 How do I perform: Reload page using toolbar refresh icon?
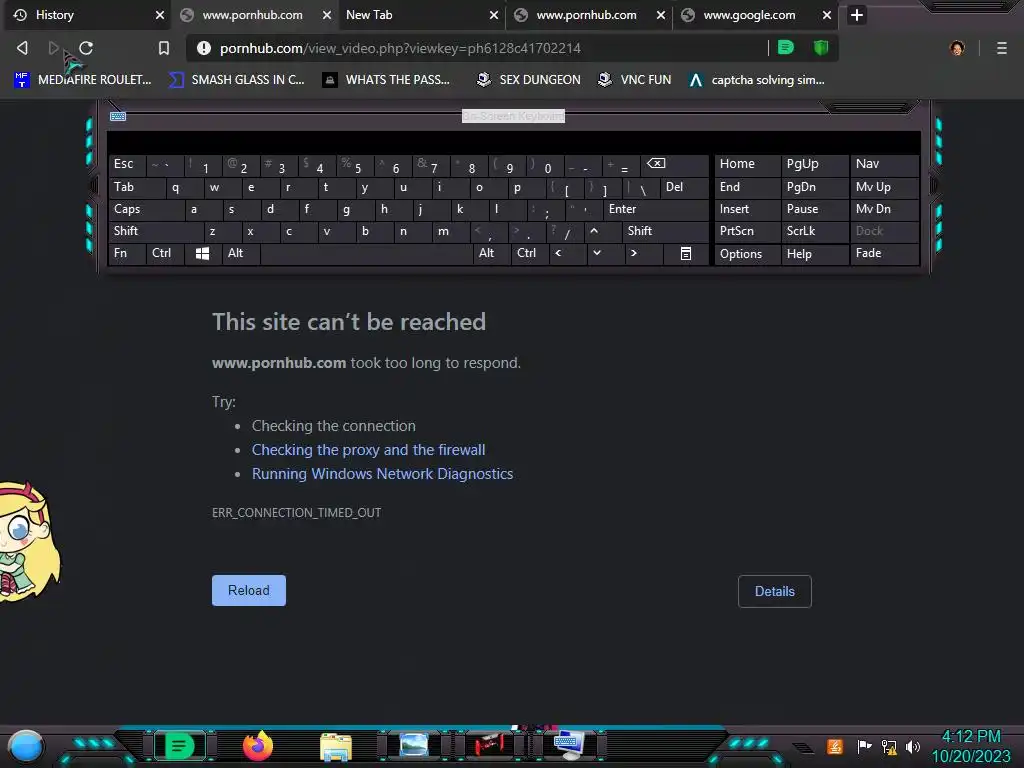tap(86, 48)
